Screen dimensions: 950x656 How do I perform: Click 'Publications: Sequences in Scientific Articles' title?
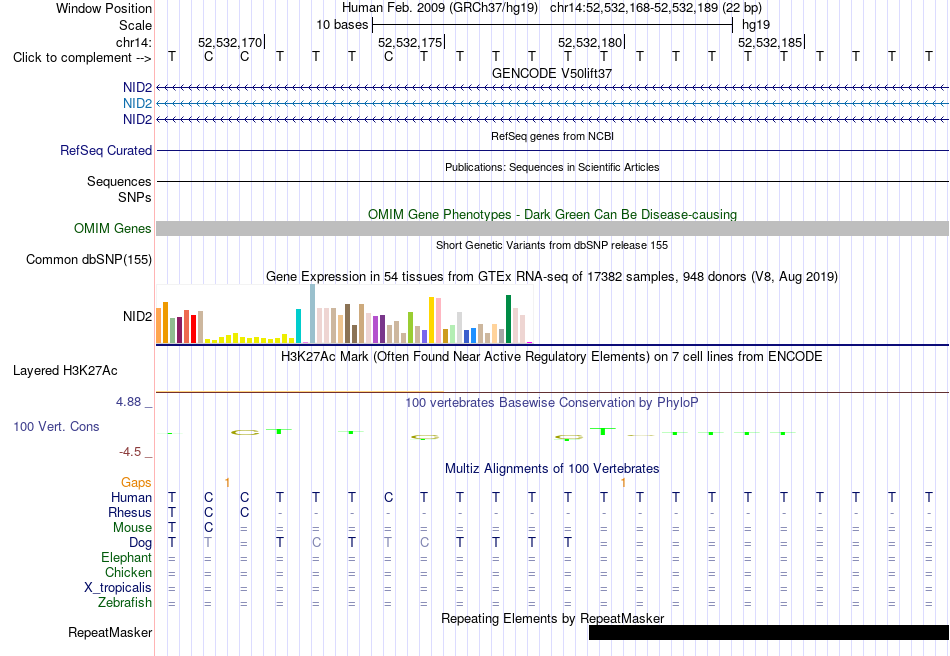[x=552, y=167]
